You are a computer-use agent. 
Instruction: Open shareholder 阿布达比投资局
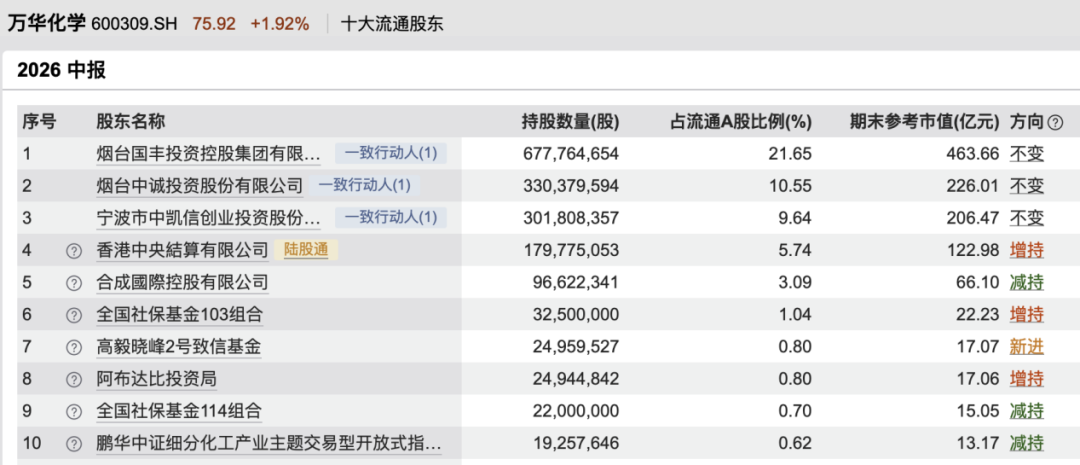click(156, 380)
